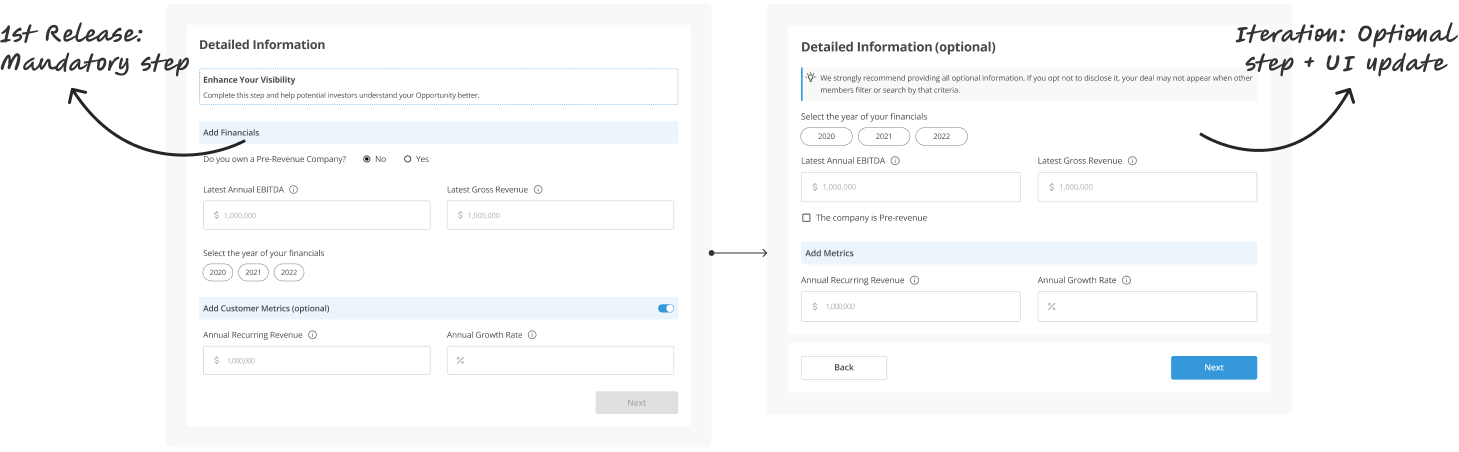Click 'Detailed Information (optional)' title
This screenshot has height=452, width=1459.
pyautogui.click(x=898, y=47)
